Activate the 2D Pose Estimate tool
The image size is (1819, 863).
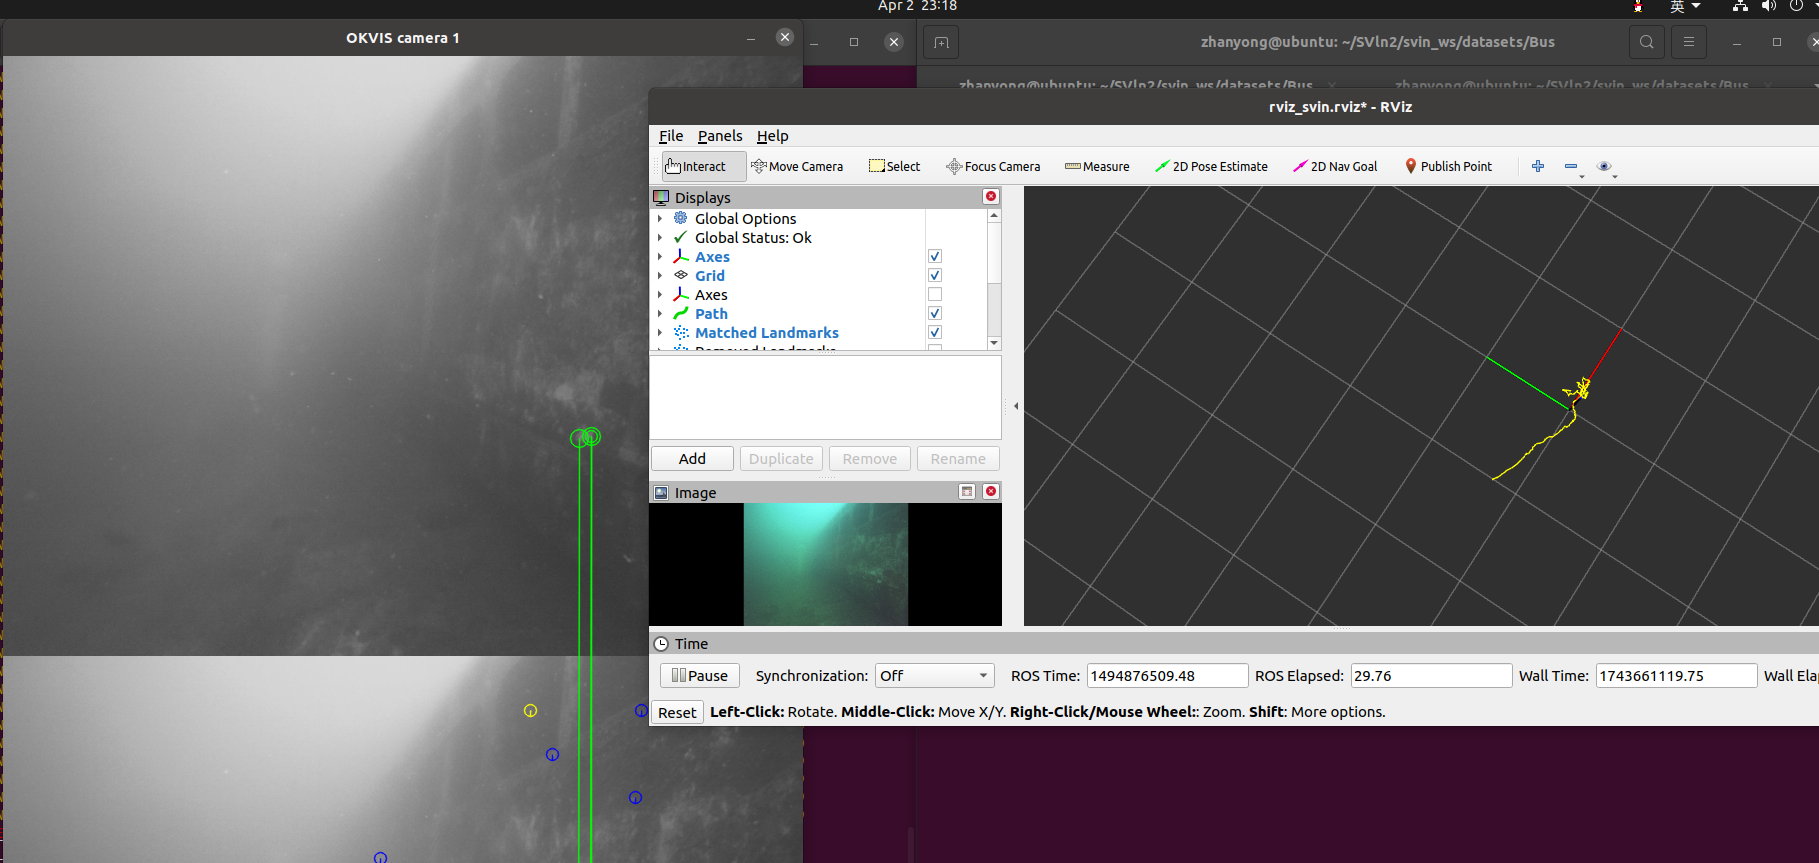[1211, 167]
